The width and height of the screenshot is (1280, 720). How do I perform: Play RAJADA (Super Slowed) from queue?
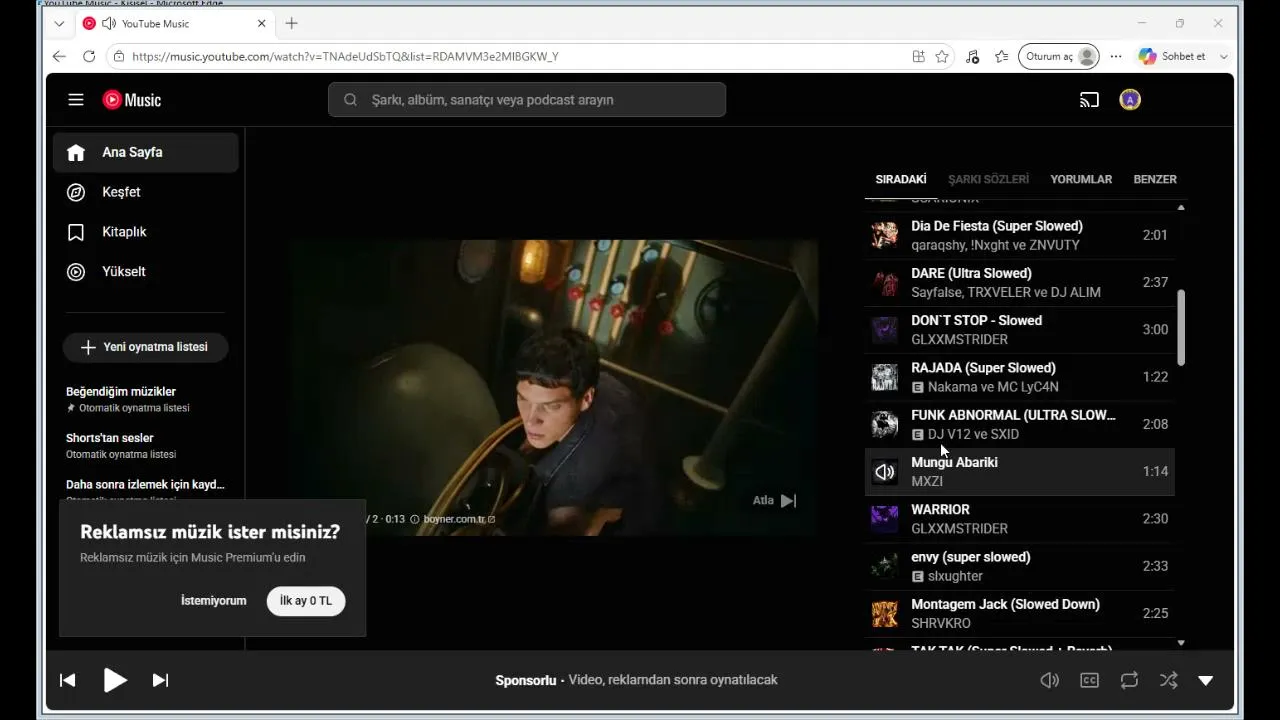pos(1020,377)
